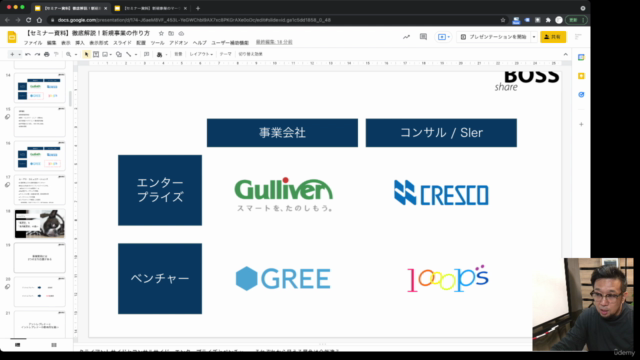
Task: Open the 編集 menu
Action: 51,43
